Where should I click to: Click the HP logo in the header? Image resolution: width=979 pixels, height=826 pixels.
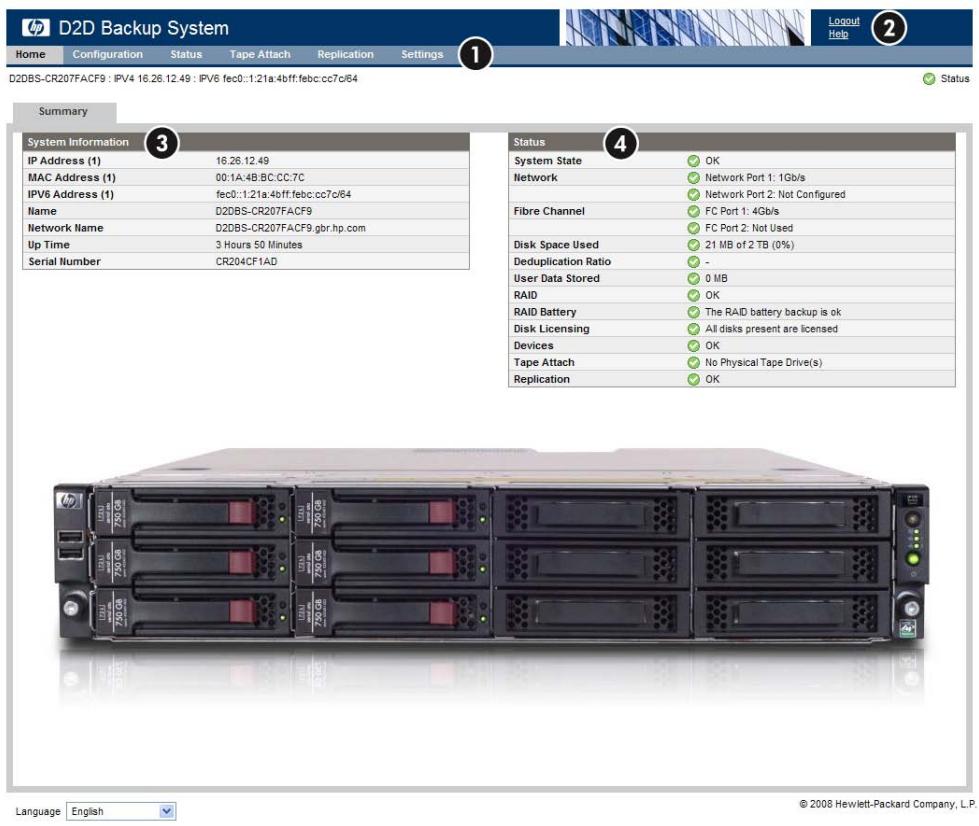click(36, 27)
